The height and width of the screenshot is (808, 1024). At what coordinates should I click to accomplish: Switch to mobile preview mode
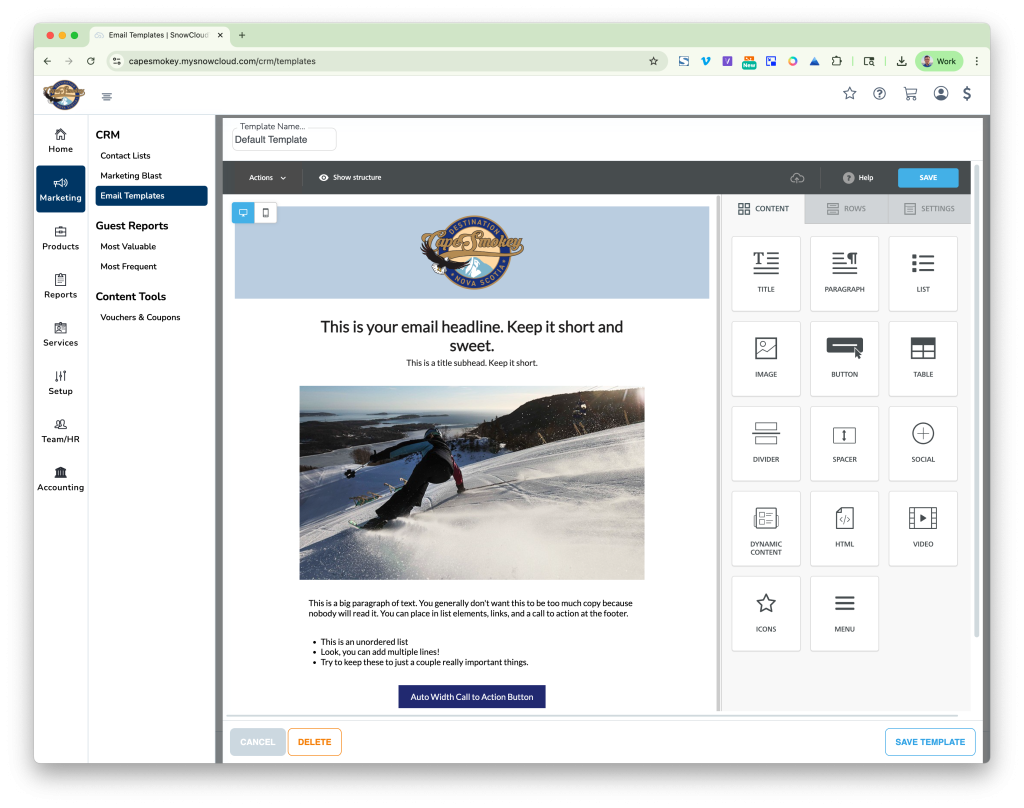tap(264, 212)
